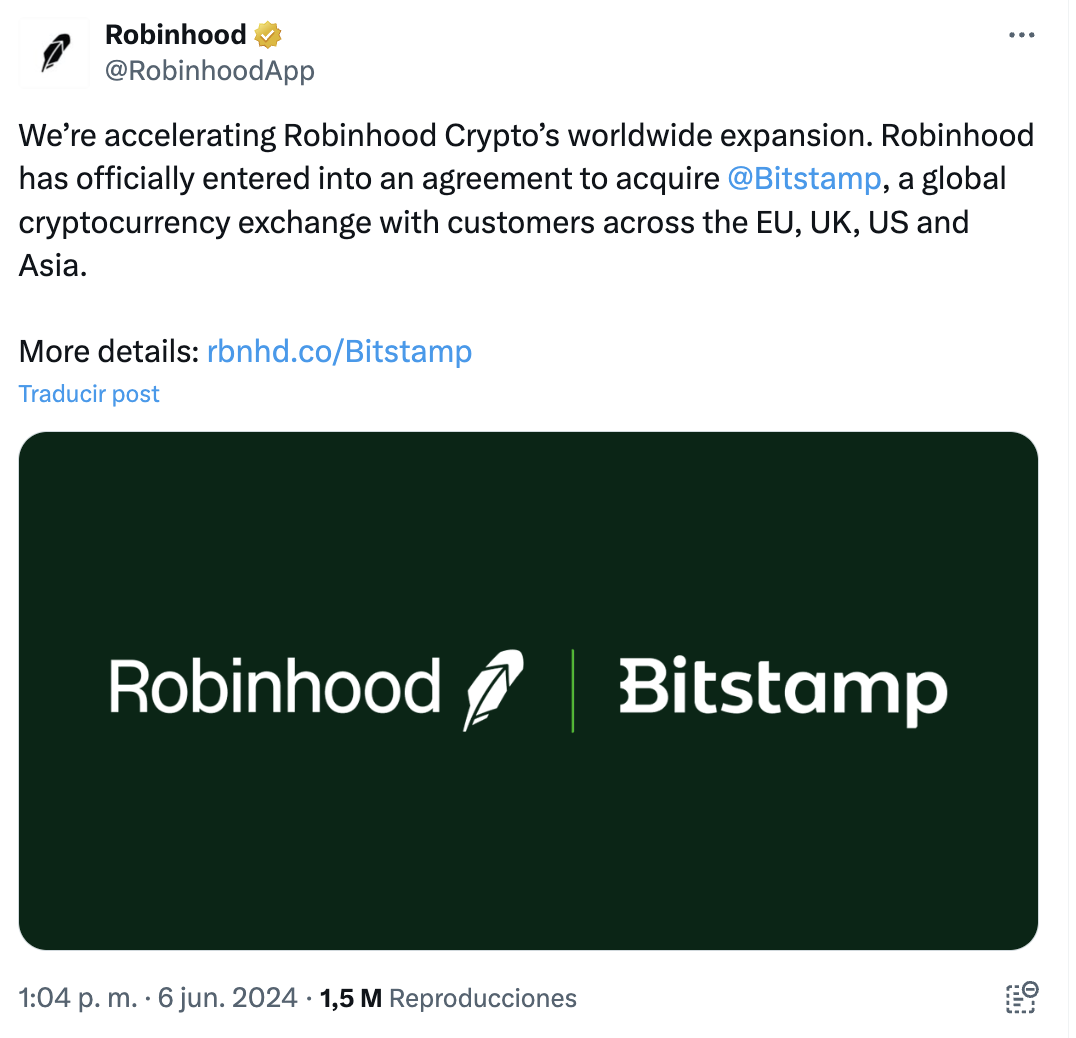Click the green divider line between logos
This screenshot has width=1076, height=1038.
coord(573,690)
